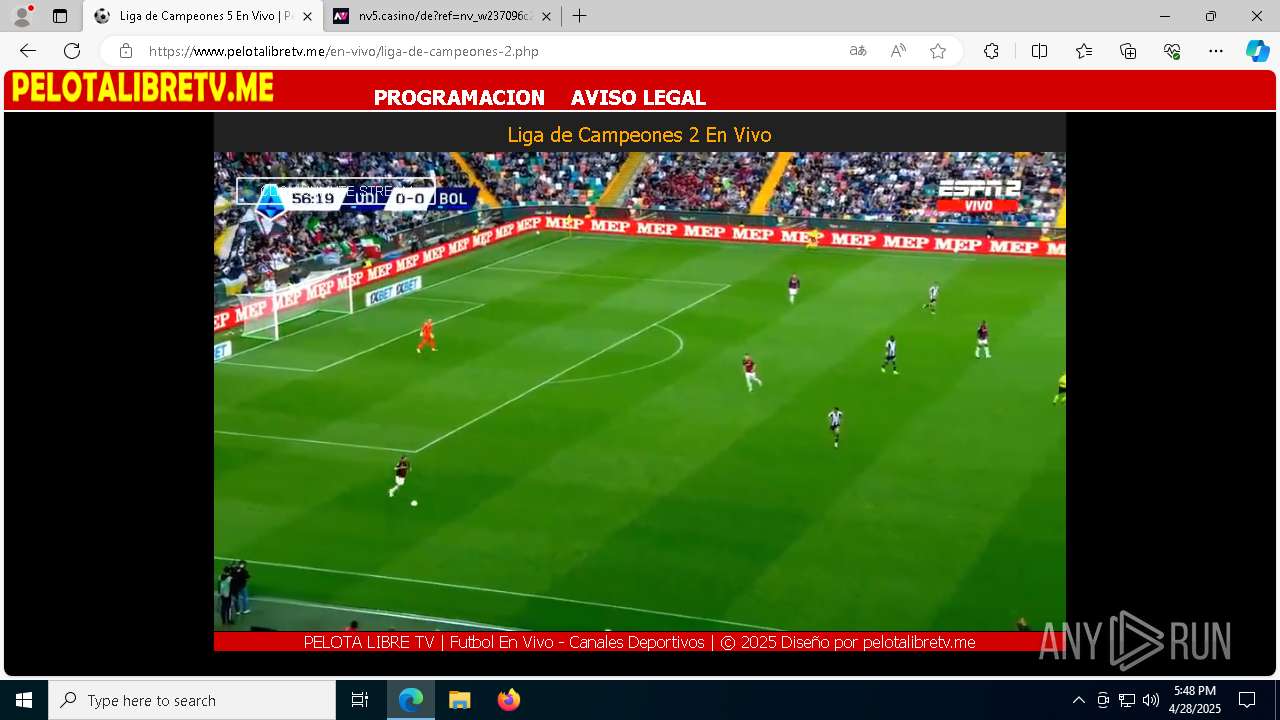Image resolution: width=1280 pixels, height=720 pixels.
Task: Open the Favorites list
Action: coord(1084,51)
